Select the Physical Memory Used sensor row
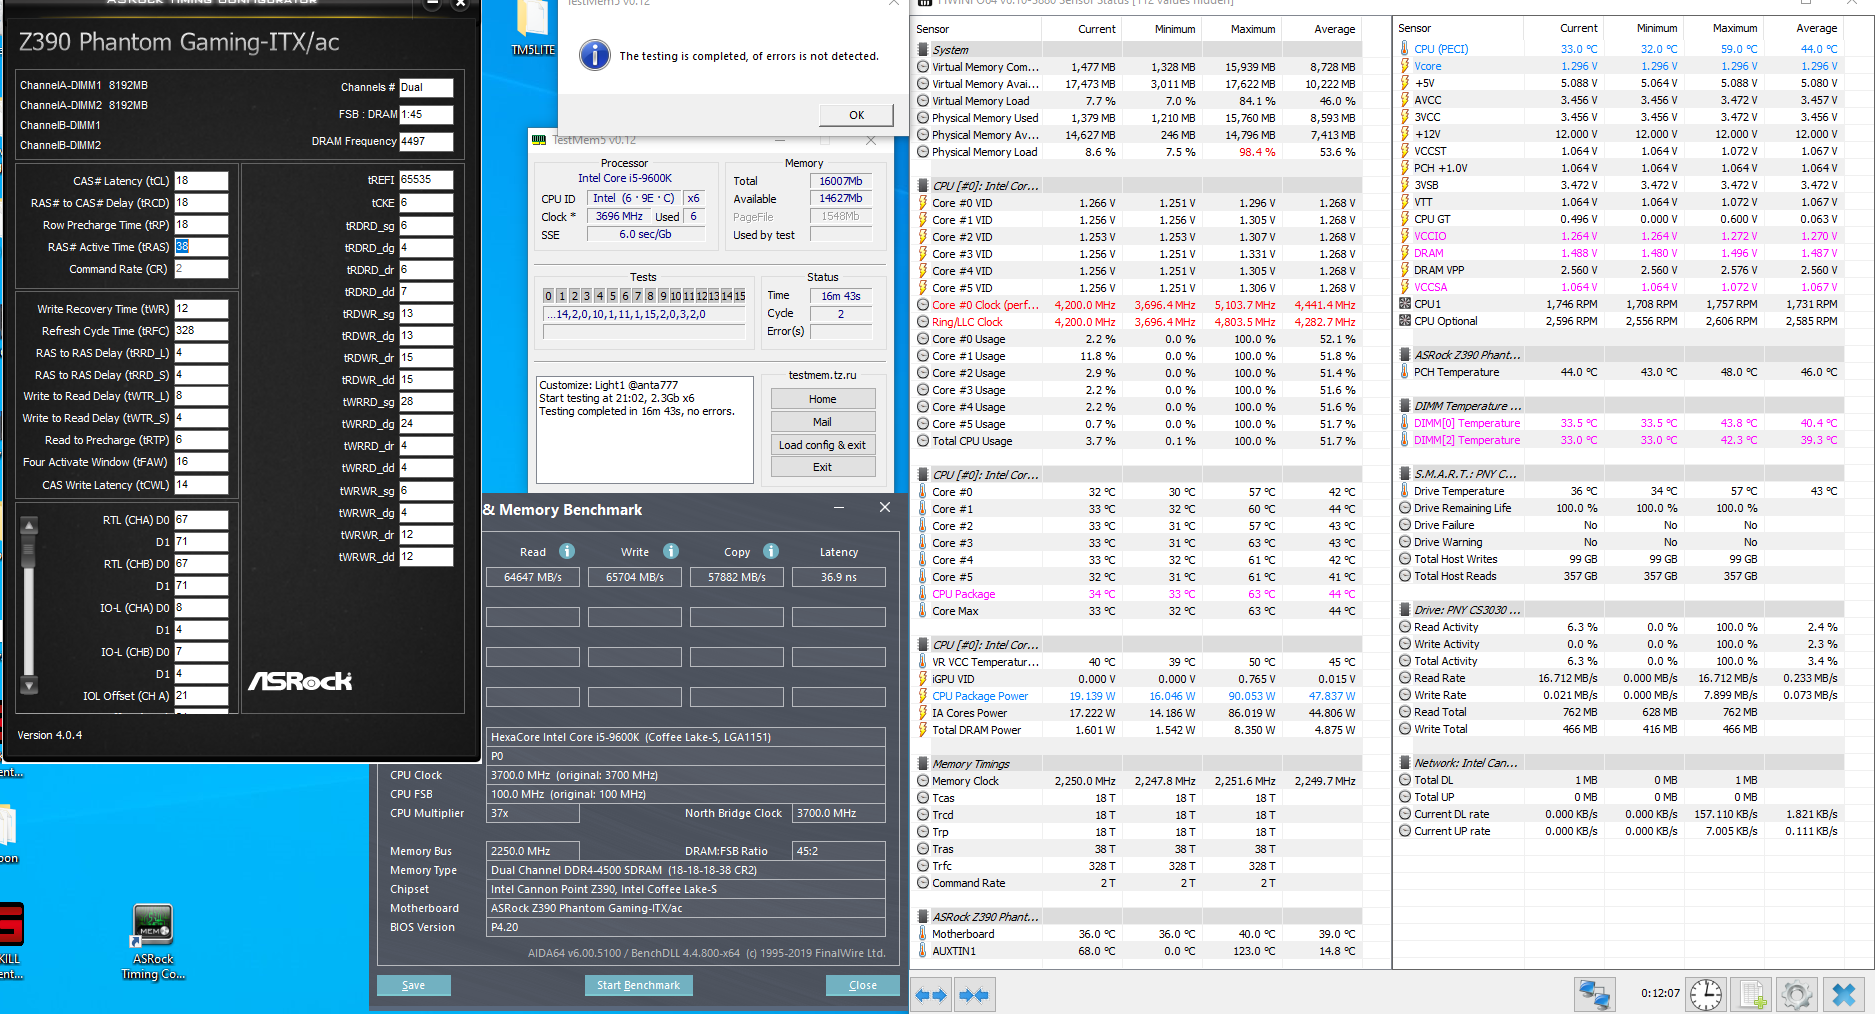This screenshot has width=1875, height=1014. point(1137,118)
